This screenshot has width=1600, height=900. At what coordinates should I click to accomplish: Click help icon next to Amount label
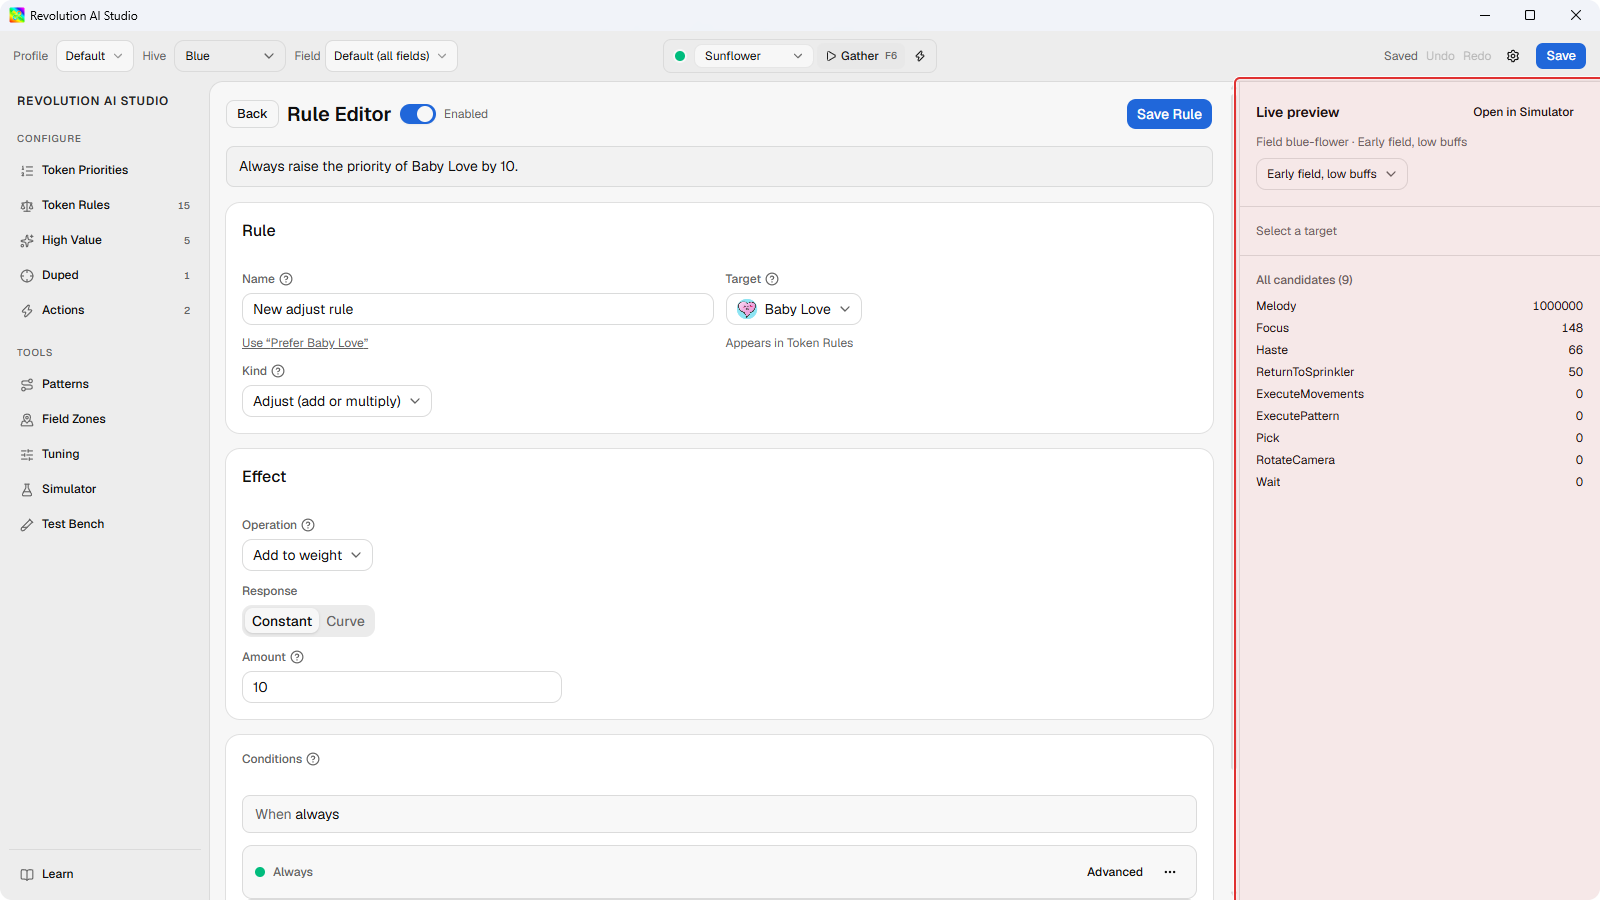[297, 657]
